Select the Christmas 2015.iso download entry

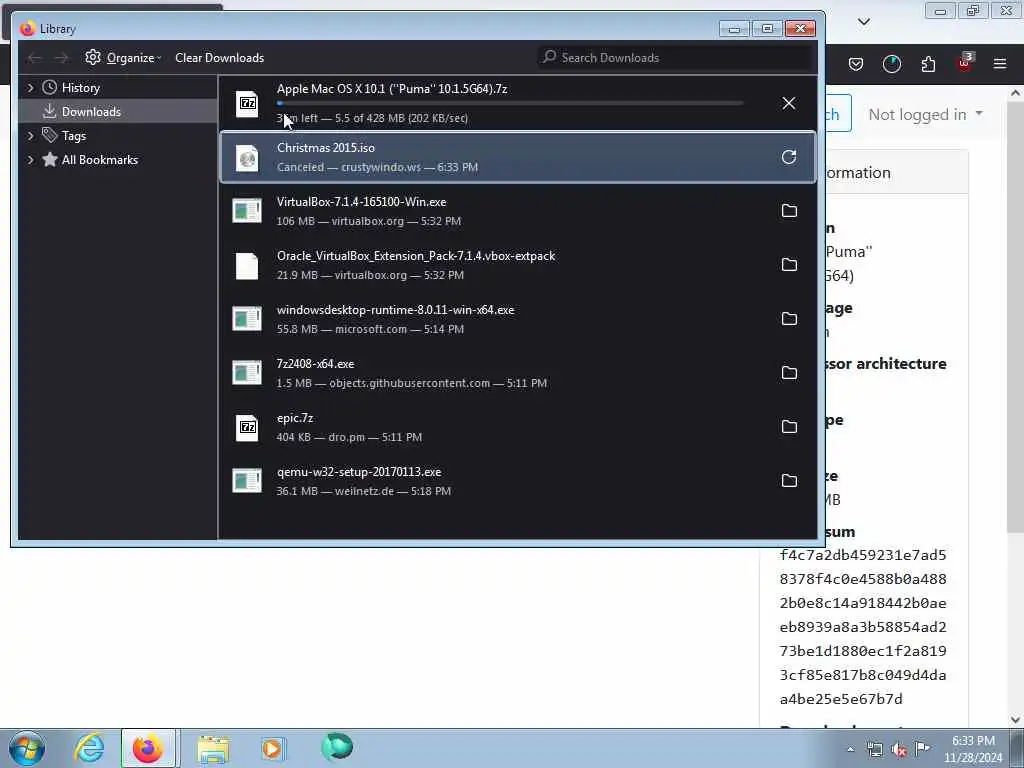point(517,157)
